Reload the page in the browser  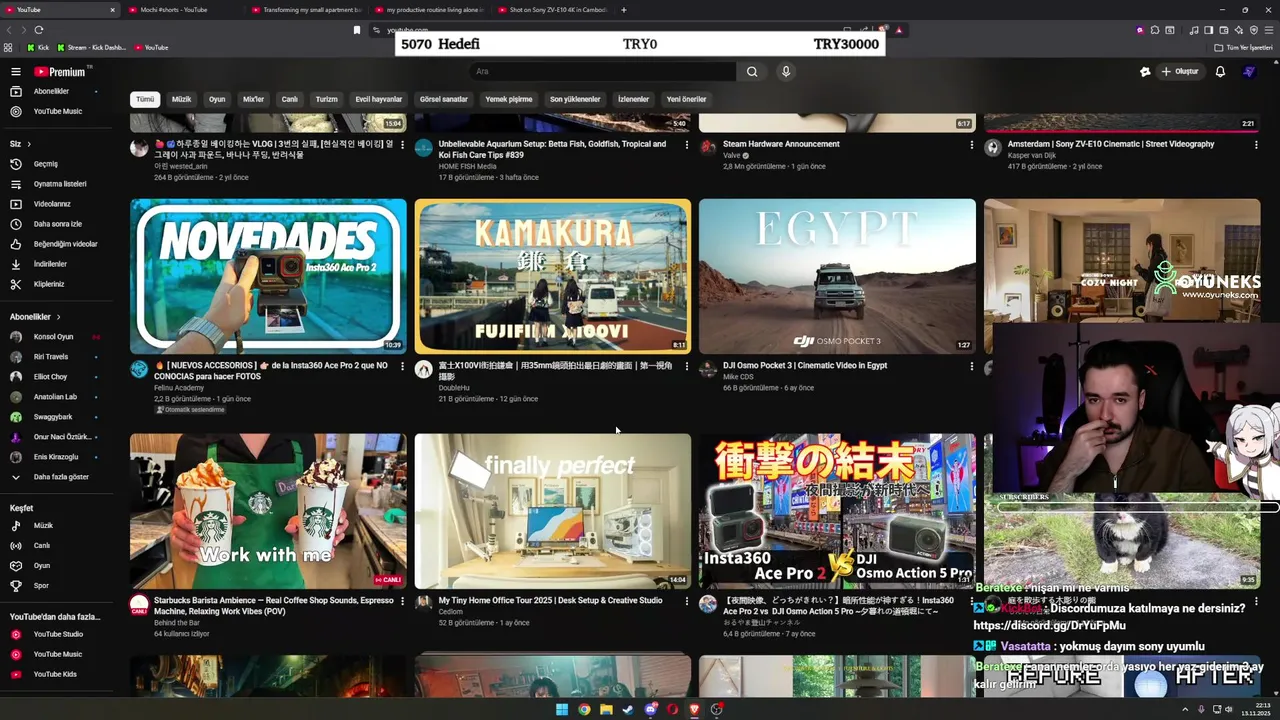tap(39, 30)
